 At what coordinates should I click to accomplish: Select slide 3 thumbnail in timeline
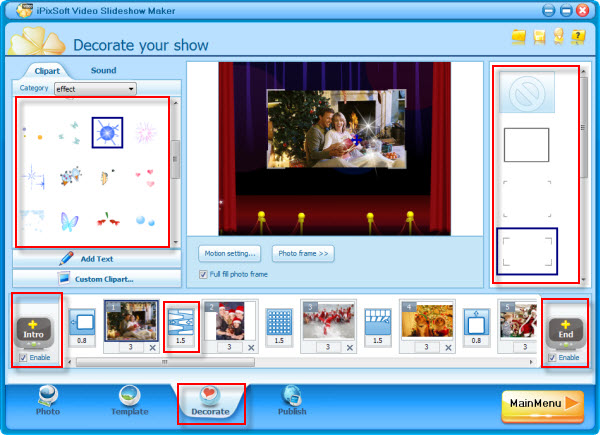pyautogui.click(x=329, y=321)
